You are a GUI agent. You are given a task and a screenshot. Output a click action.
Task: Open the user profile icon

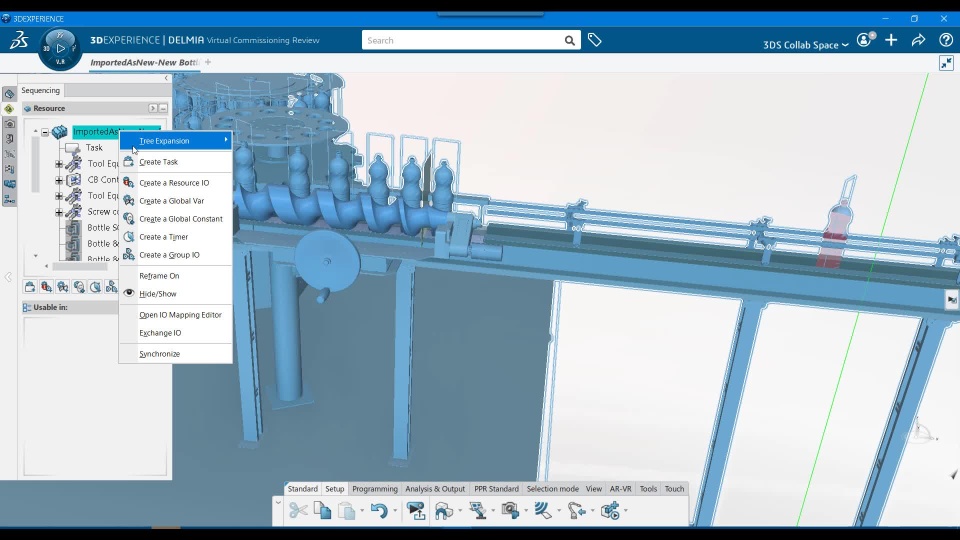(x=864, y=40)
